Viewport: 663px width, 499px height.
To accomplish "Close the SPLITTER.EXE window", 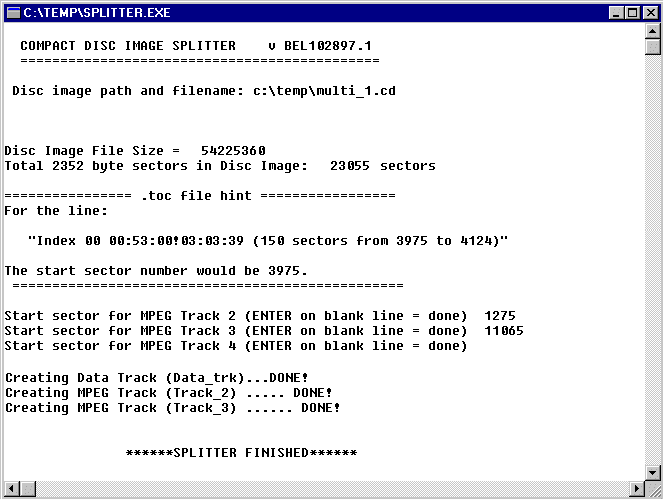I will point(649,13).
